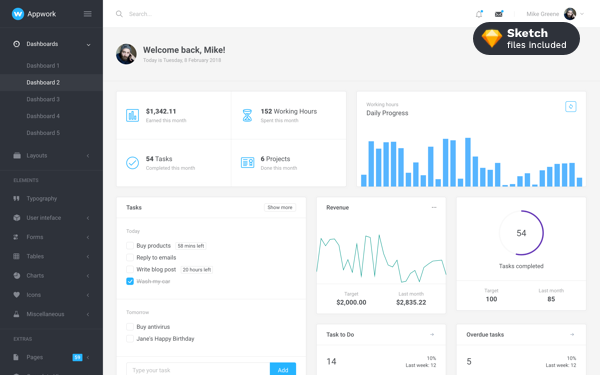Click the search magnifier icon
The image size is (600, 375).
pyautogui.click(x=119, y=14)
